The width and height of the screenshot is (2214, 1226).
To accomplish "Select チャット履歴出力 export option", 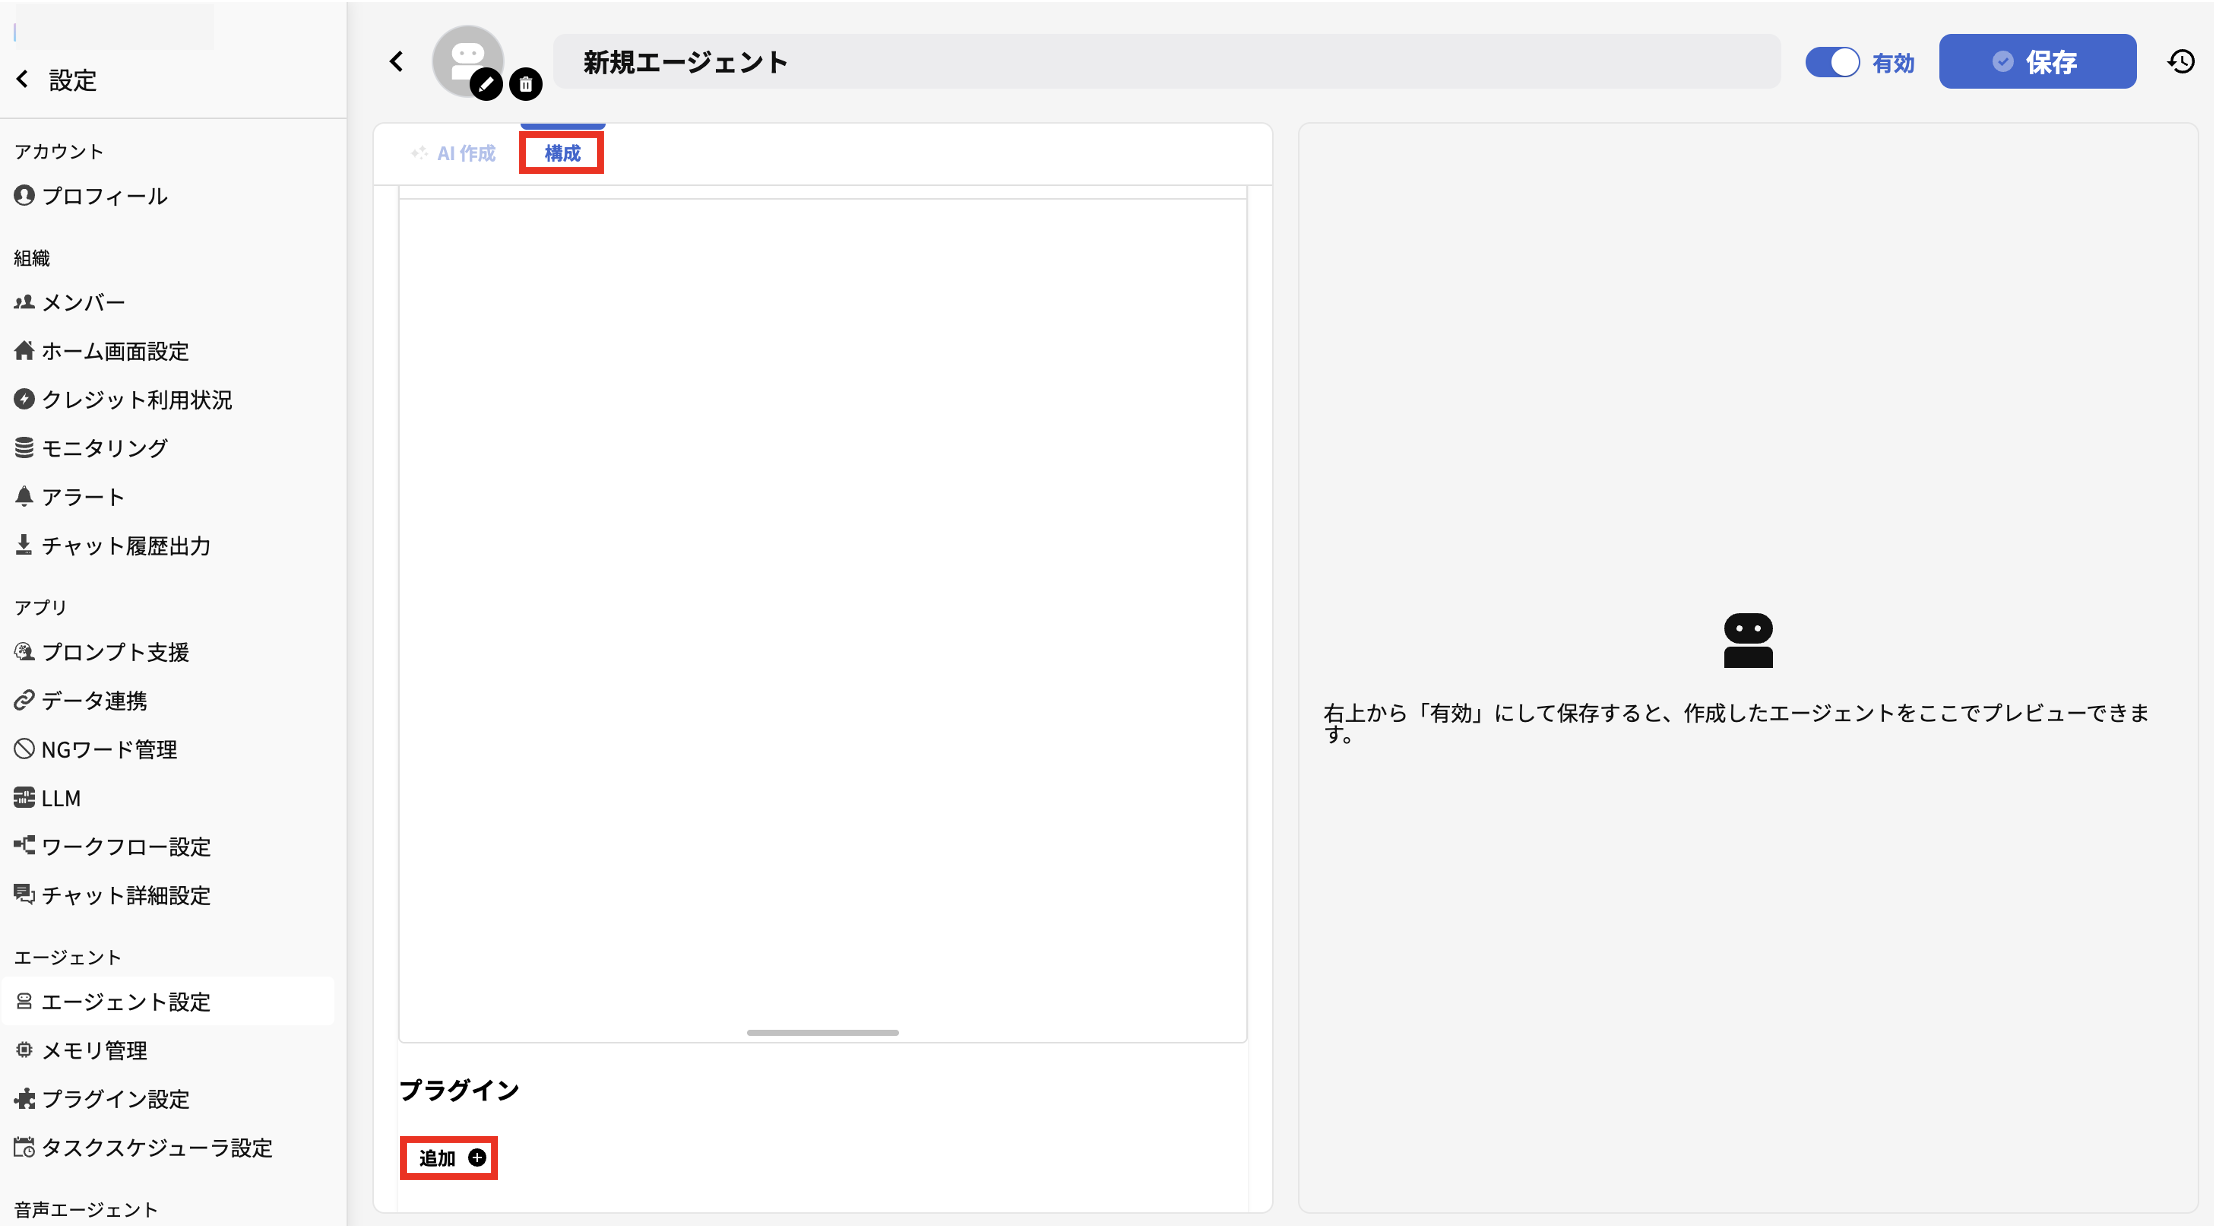I will tap(125, 545).
